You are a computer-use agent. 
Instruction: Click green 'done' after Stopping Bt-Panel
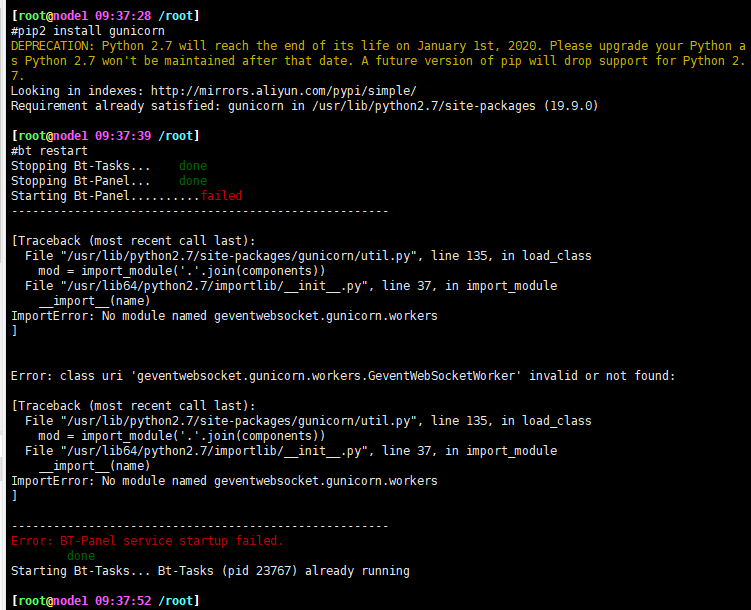click(193, 181)
